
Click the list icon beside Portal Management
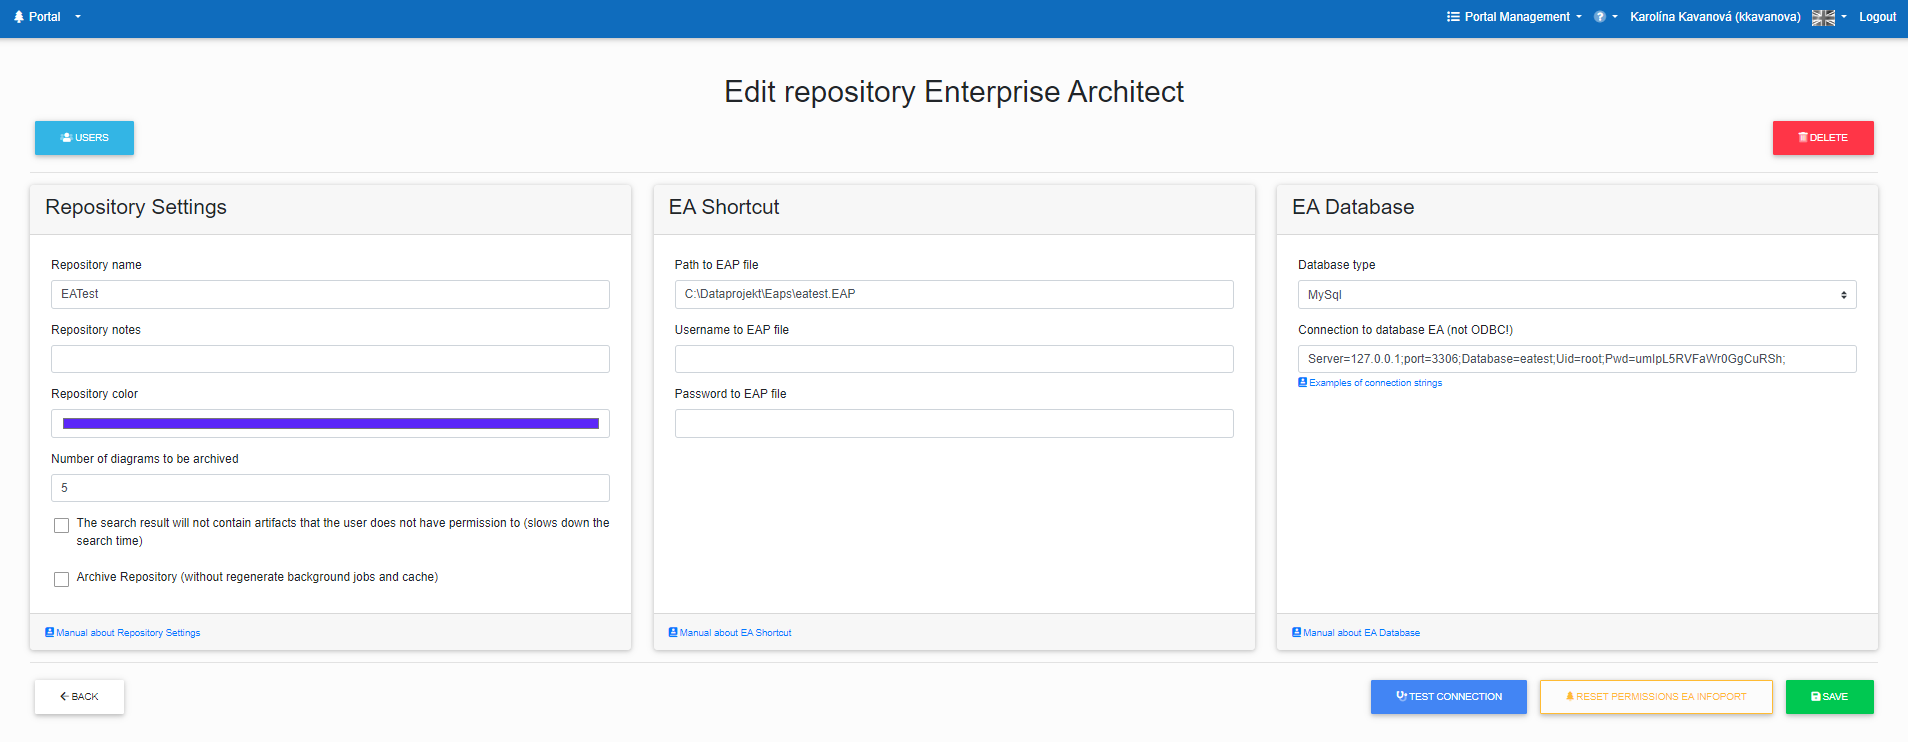[x=1453, y=17]
